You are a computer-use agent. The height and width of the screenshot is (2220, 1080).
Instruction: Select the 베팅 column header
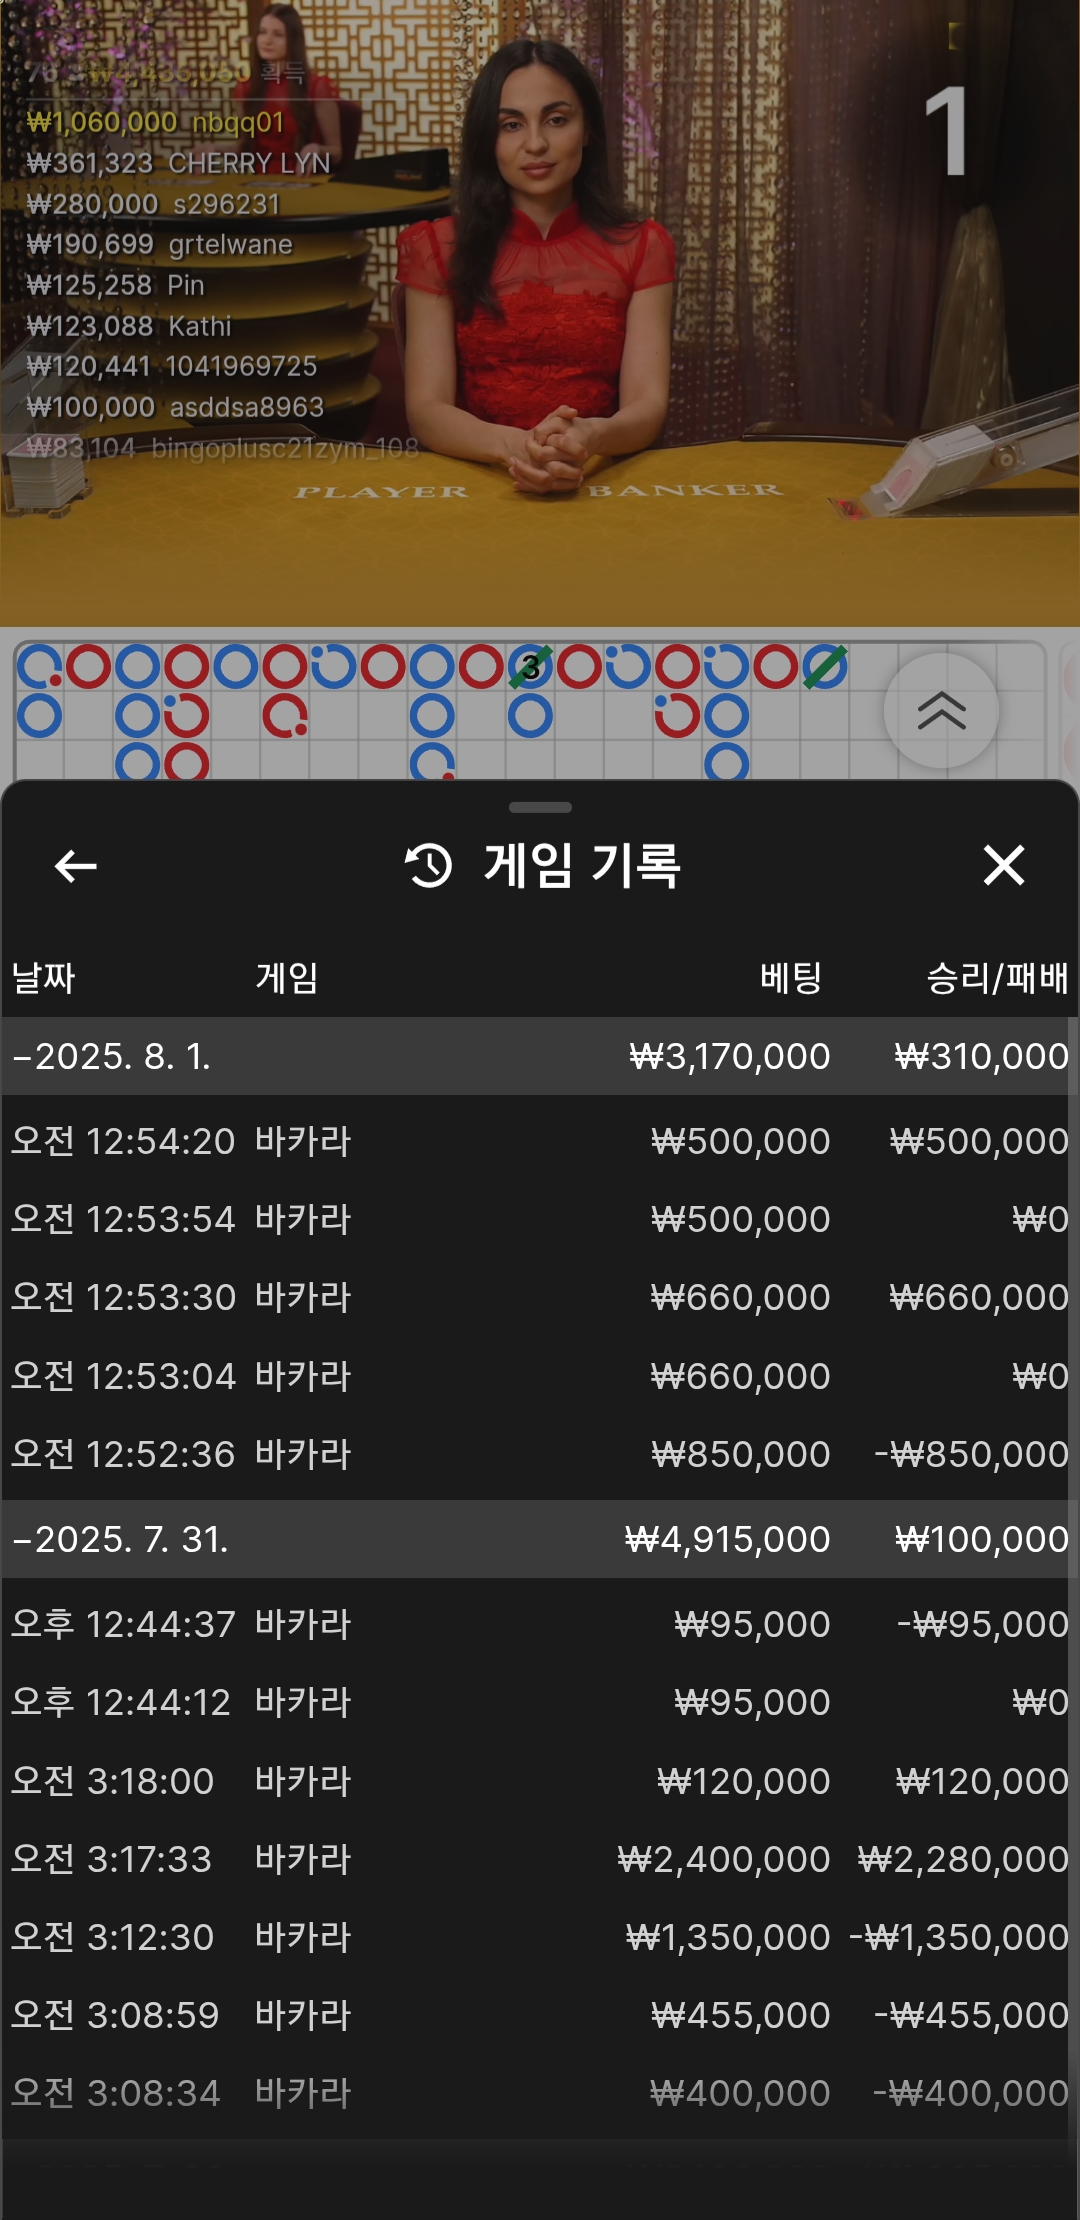tap(791, 977)
